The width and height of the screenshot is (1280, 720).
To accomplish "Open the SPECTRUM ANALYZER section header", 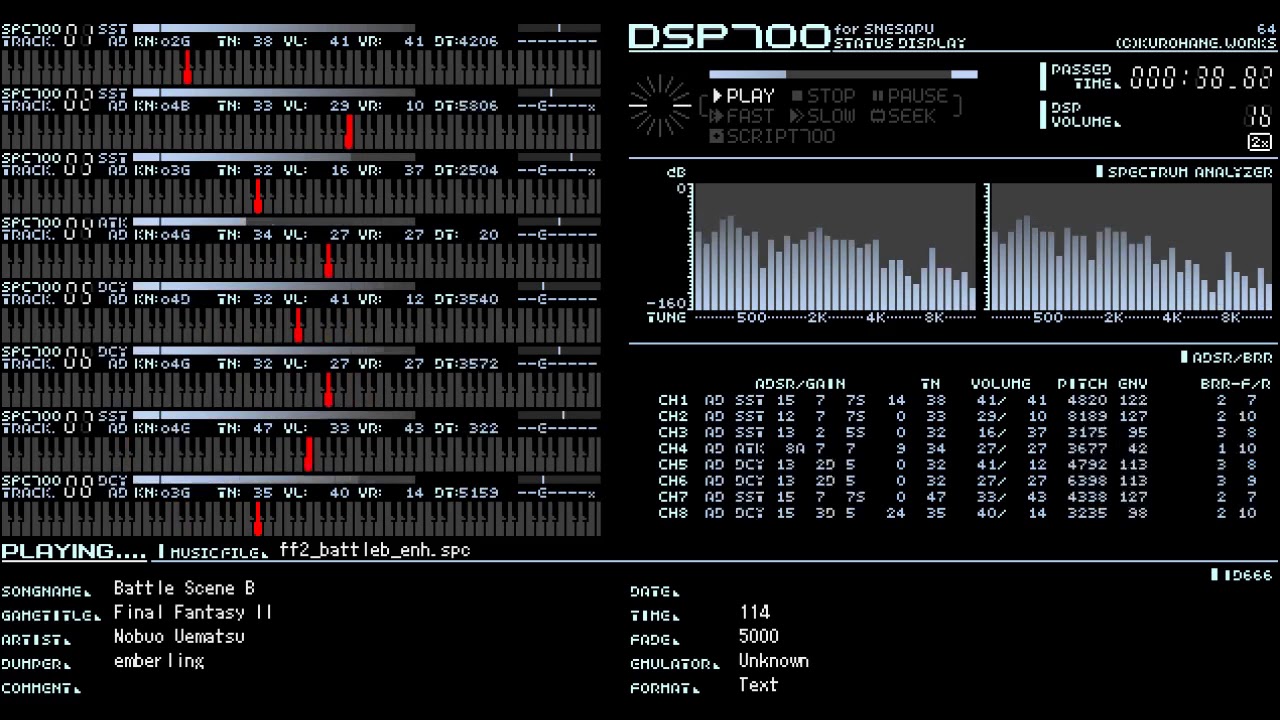I will (1184, 172).
